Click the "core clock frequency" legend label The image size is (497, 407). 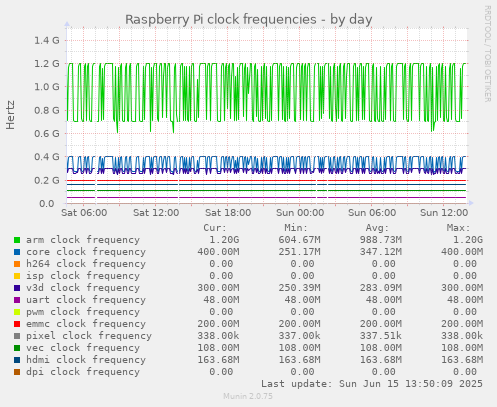[86, 252]
